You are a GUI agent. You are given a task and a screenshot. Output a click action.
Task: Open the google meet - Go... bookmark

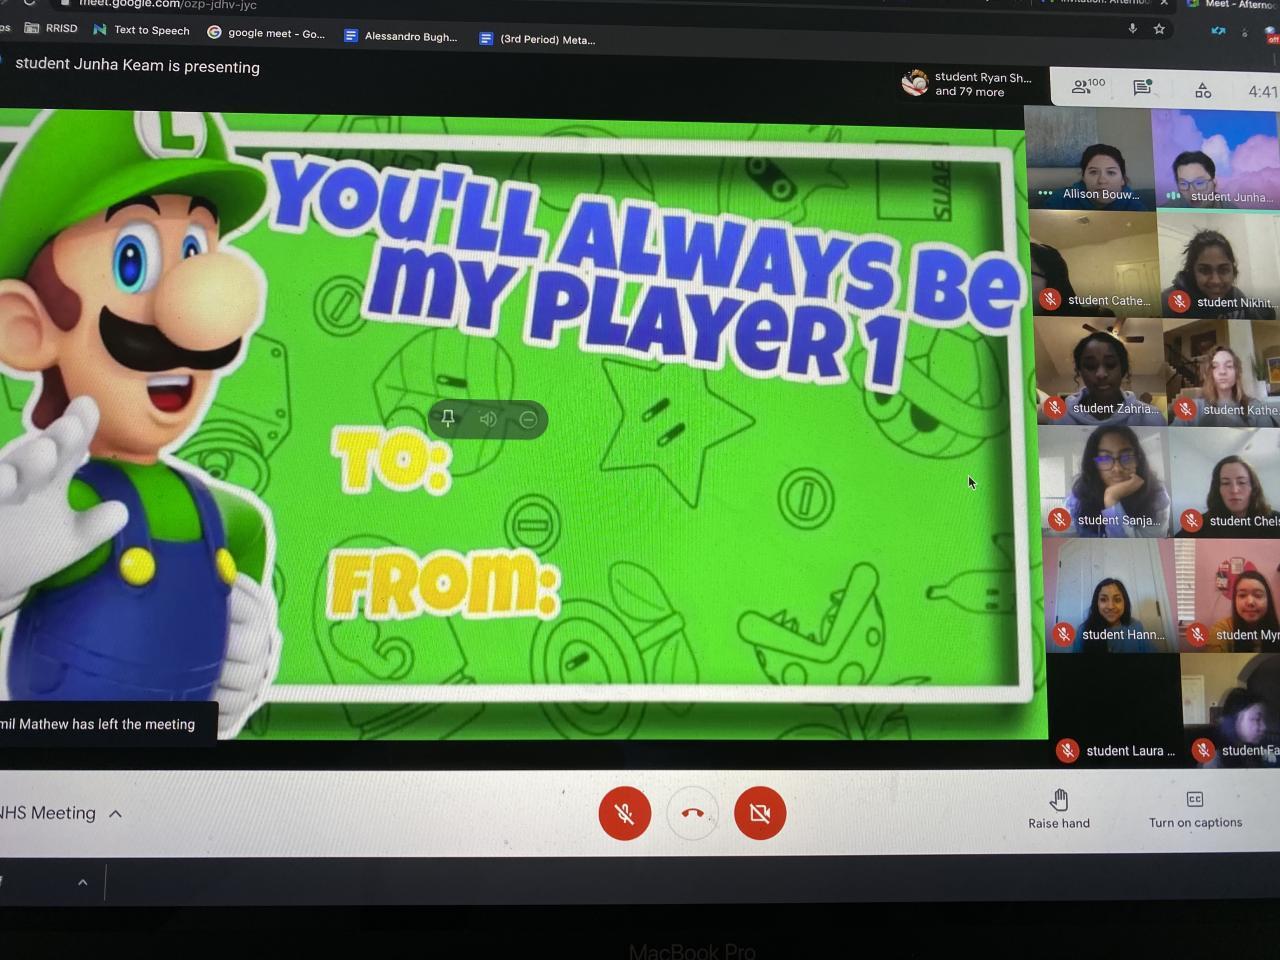pyautogui.click(x=266, y=33)
